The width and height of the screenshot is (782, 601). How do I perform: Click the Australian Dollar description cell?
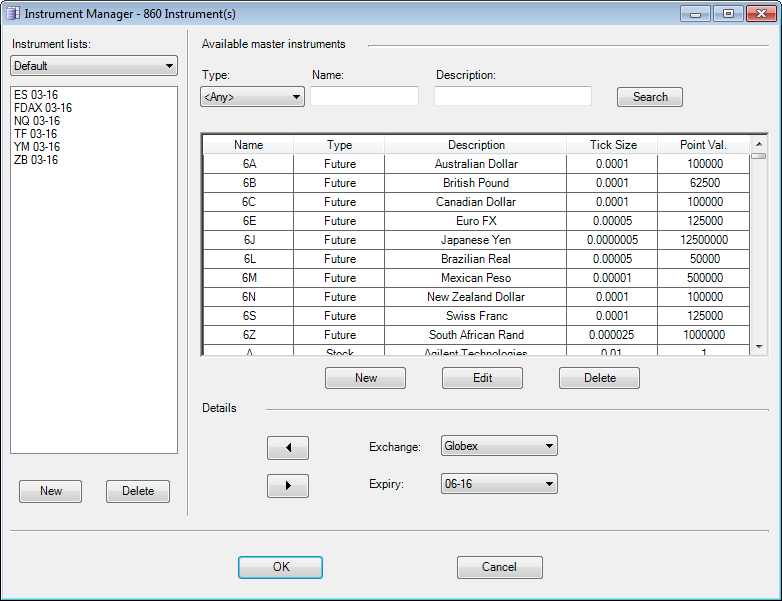tap(476, 164)
